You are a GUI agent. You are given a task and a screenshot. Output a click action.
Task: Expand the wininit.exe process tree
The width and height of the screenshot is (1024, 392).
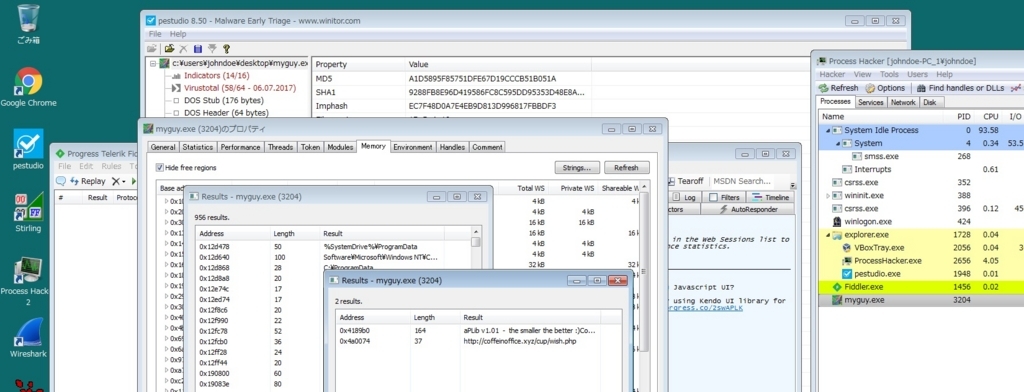click(x=828, y=195)
